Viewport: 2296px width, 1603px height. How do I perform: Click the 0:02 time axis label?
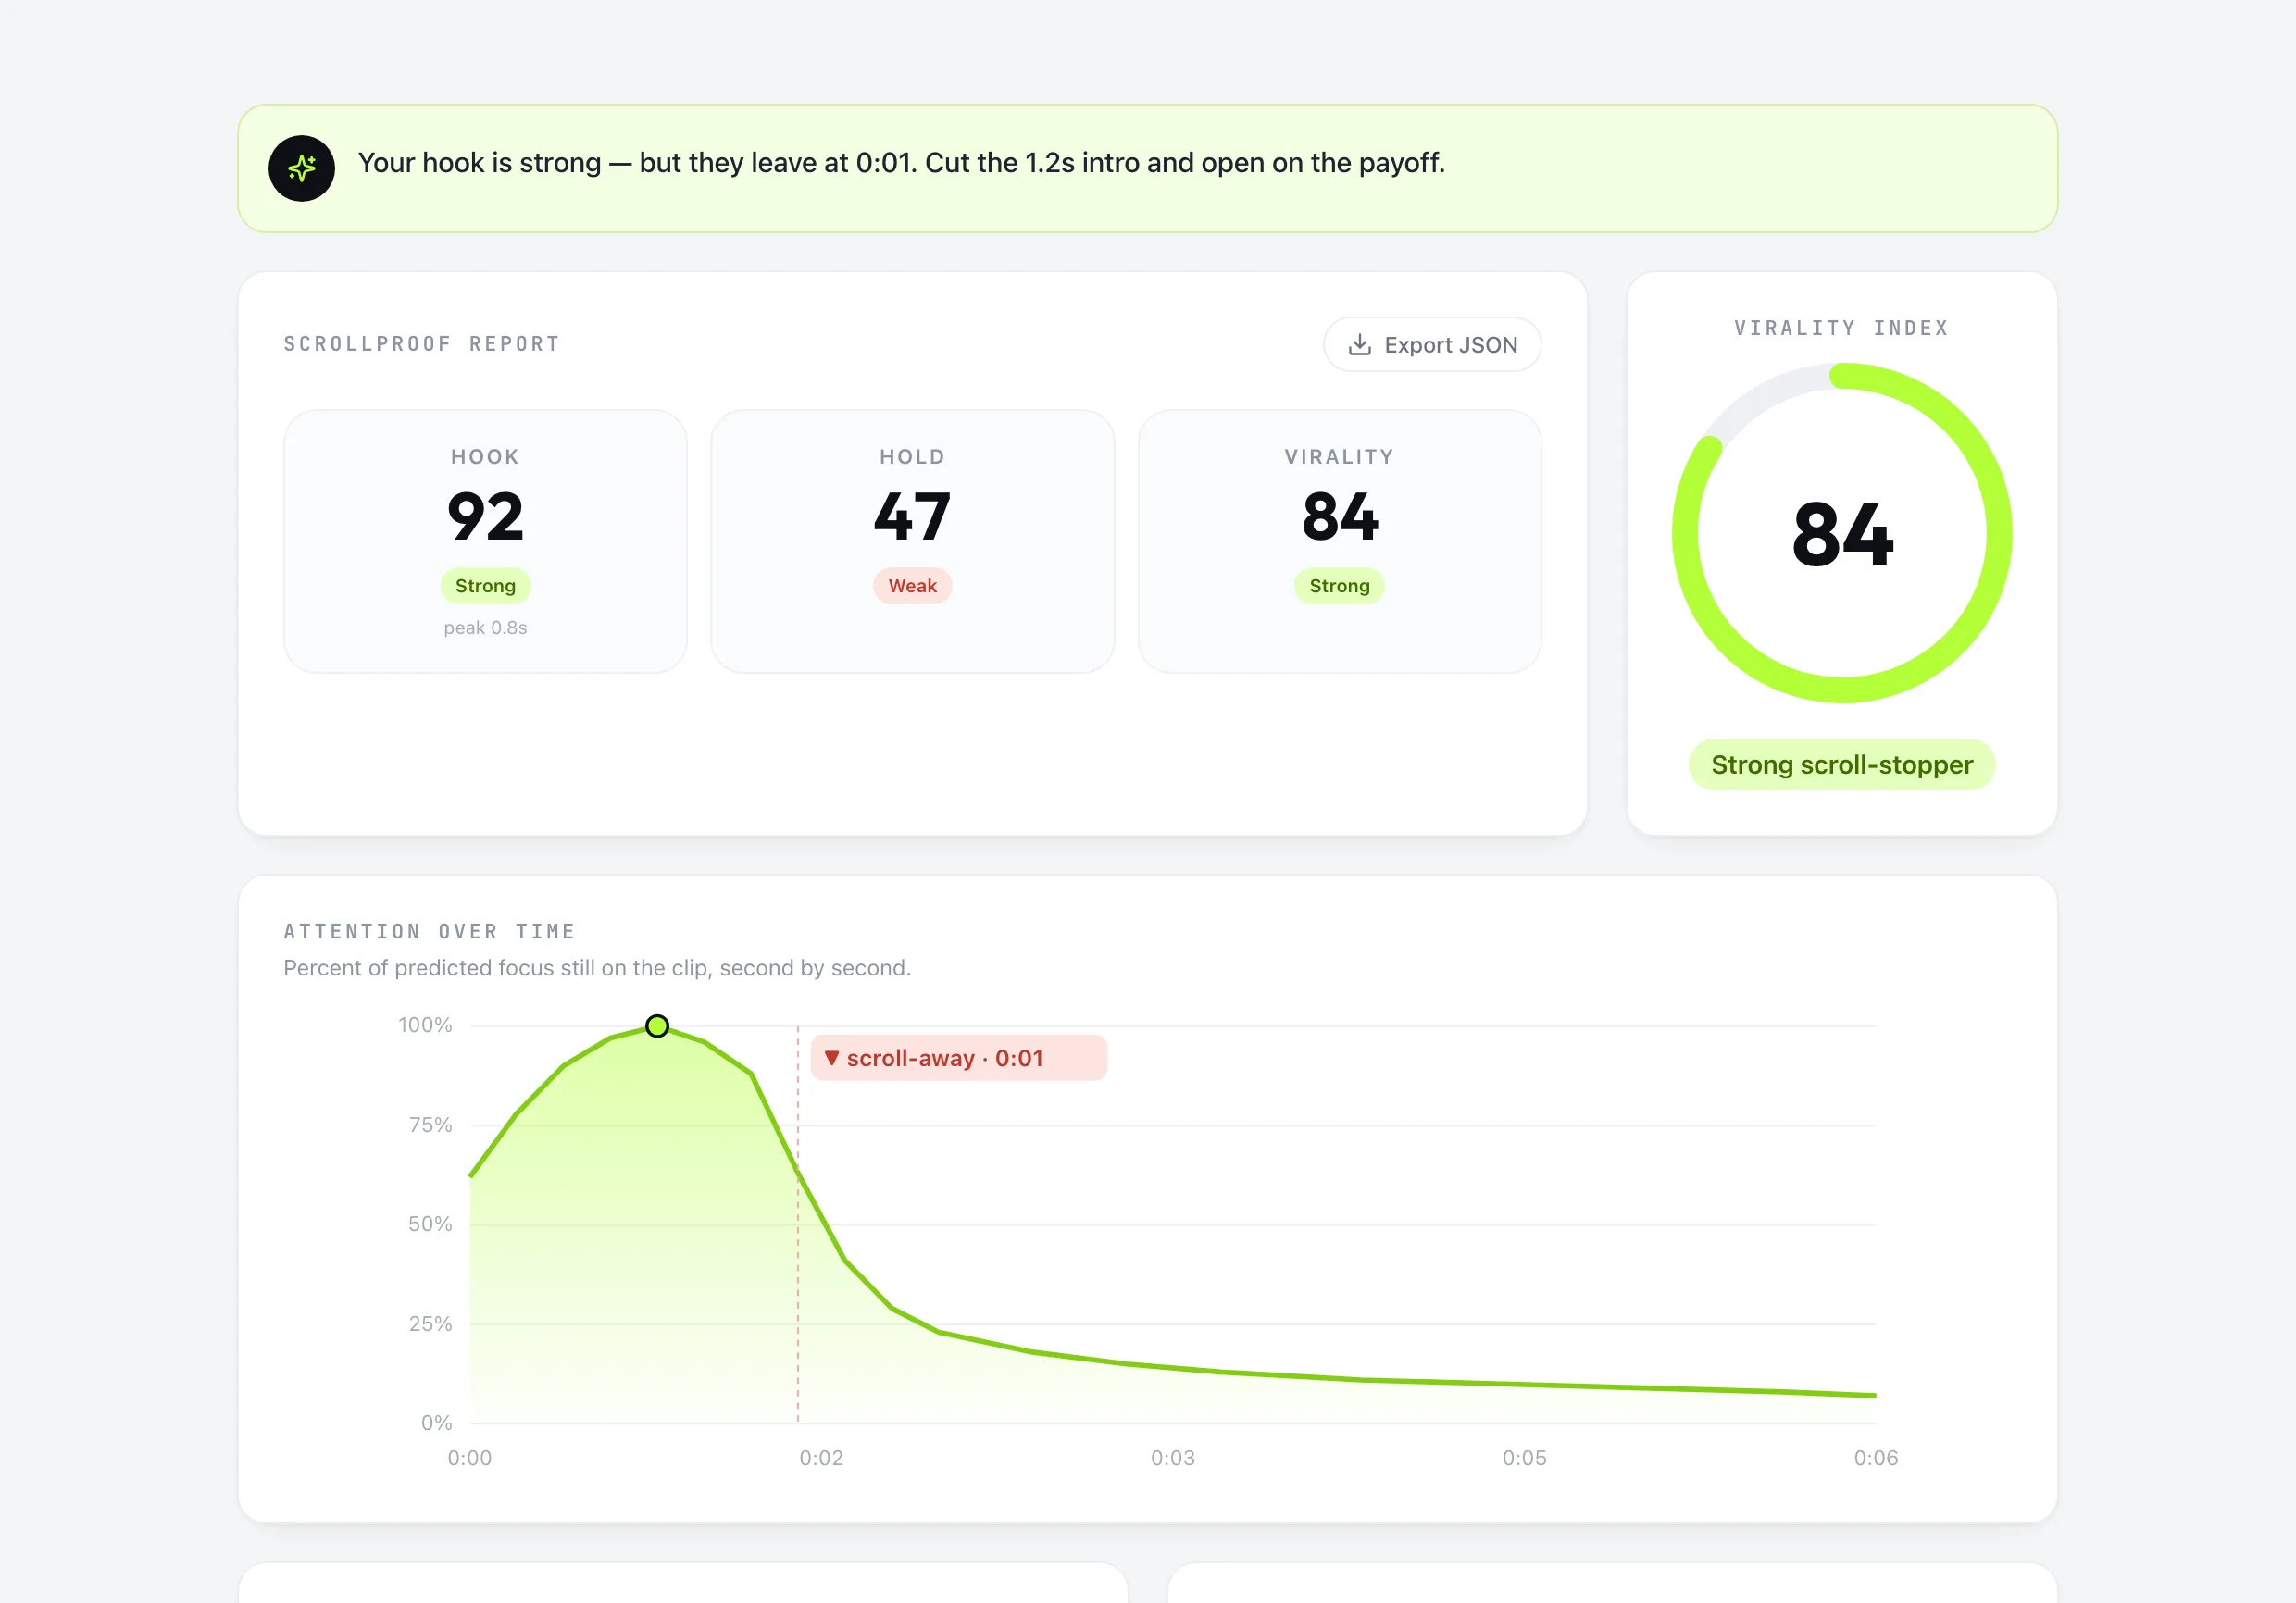coord(821,1458)
